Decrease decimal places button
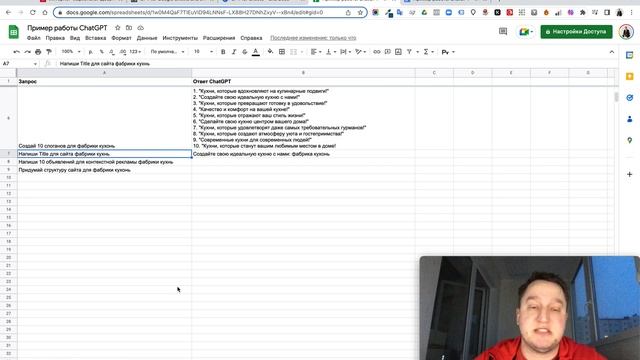The width and height of the screenshot is (640, 360). pyautogui.click(x=112, y=52)
